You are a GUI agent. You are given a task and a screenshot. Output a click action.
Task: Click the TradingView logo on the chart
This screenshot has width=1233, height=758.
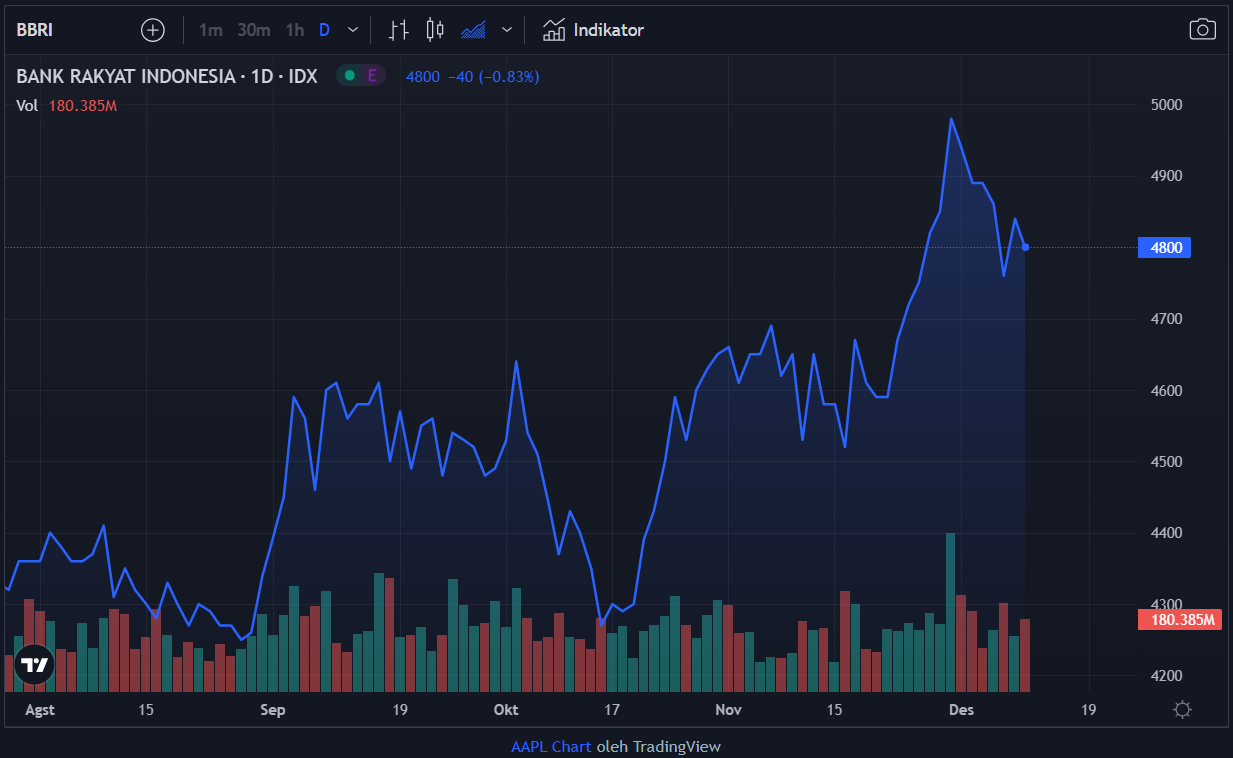point(34,665)
